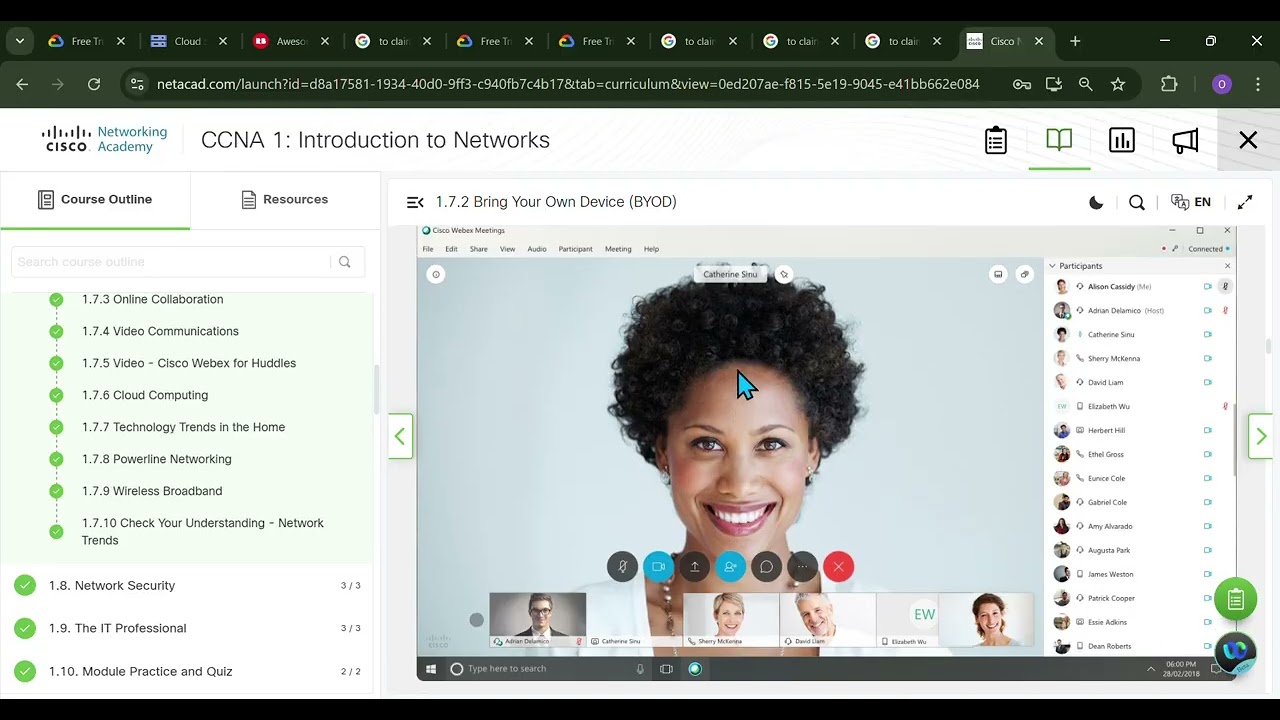Open Webex Meeting menu
This screenshot has height=720, width=1280.
[618, 249]
